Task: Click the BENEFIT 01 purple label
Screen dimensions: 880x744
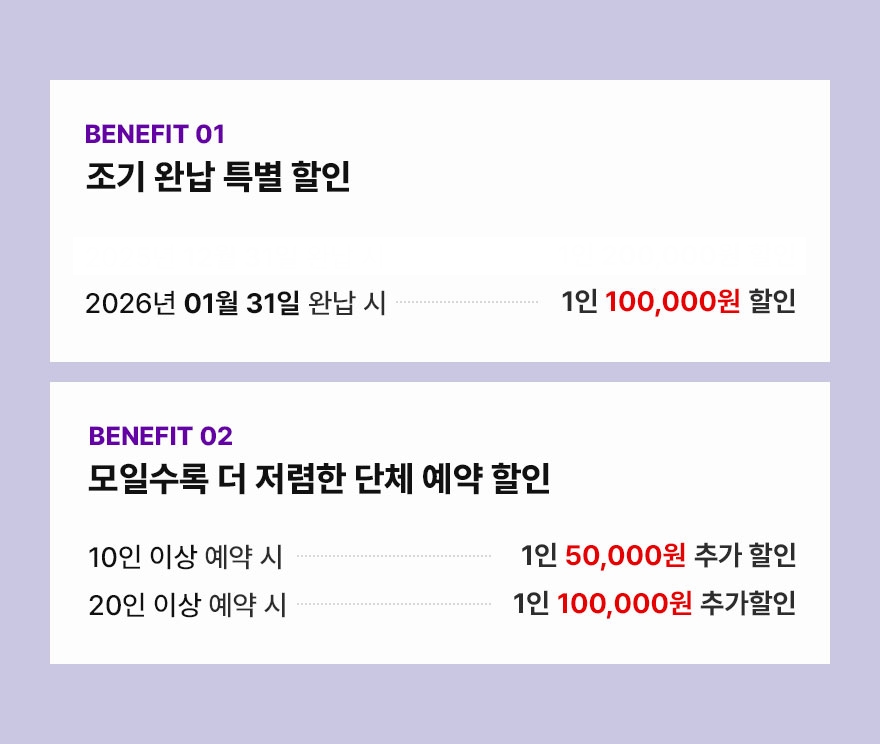Action: pyautogui.click(x=155, y=134)
